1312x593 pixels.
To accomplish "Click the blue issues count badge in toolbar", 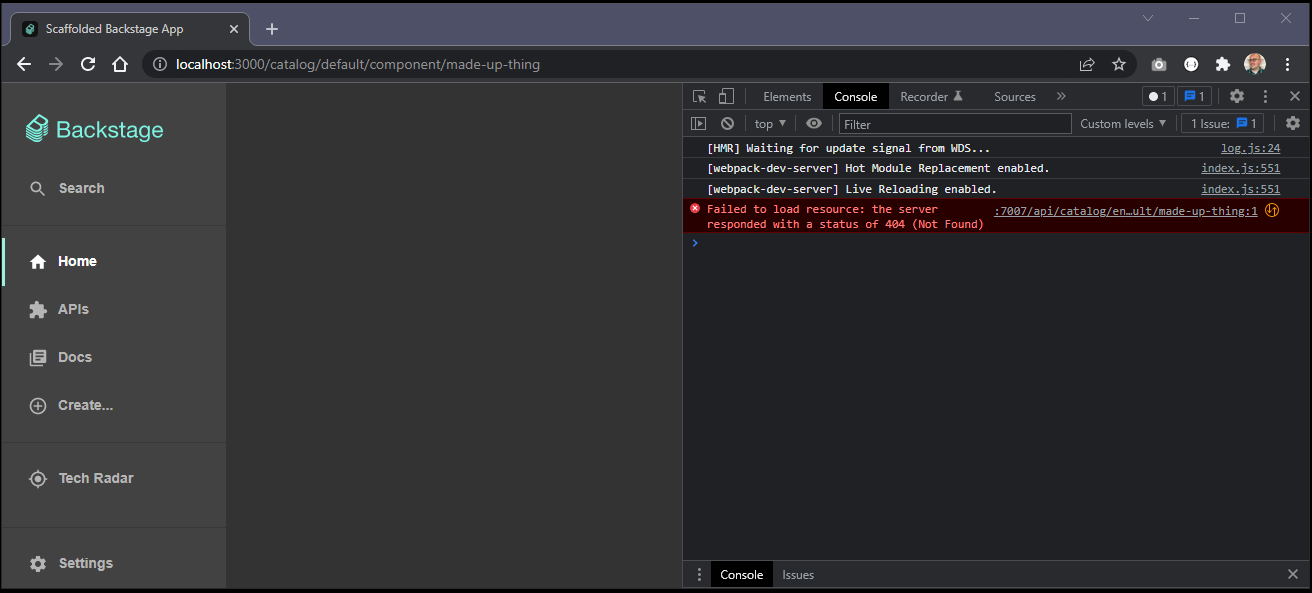I will [x=1194, y=97].
